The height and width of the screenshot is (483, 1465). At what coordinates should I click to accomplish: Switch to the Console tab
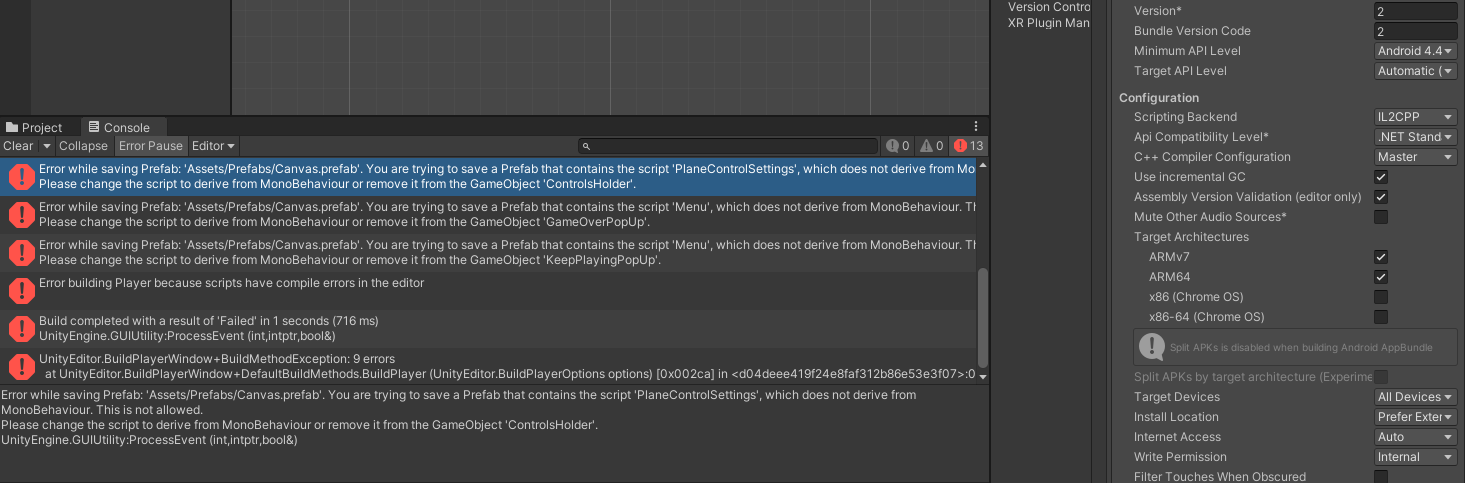click(119, 127)
